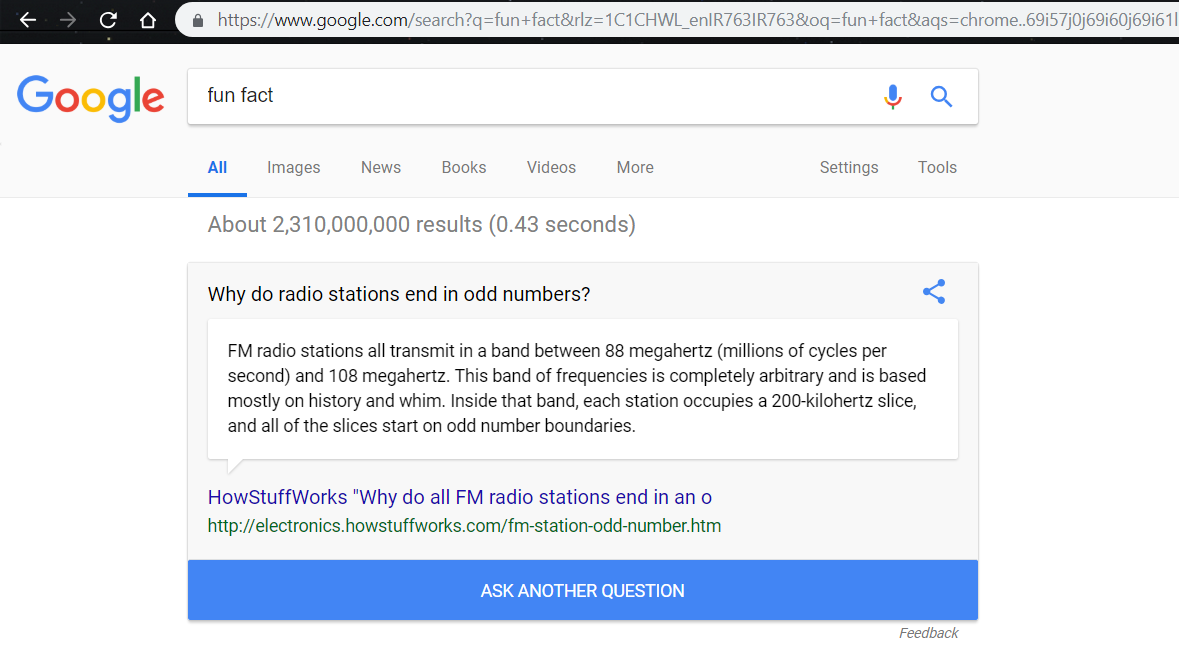Submit search with the magnifier icon
Image resolution: width=1179 pixels, height=663 pixels.
941,96
